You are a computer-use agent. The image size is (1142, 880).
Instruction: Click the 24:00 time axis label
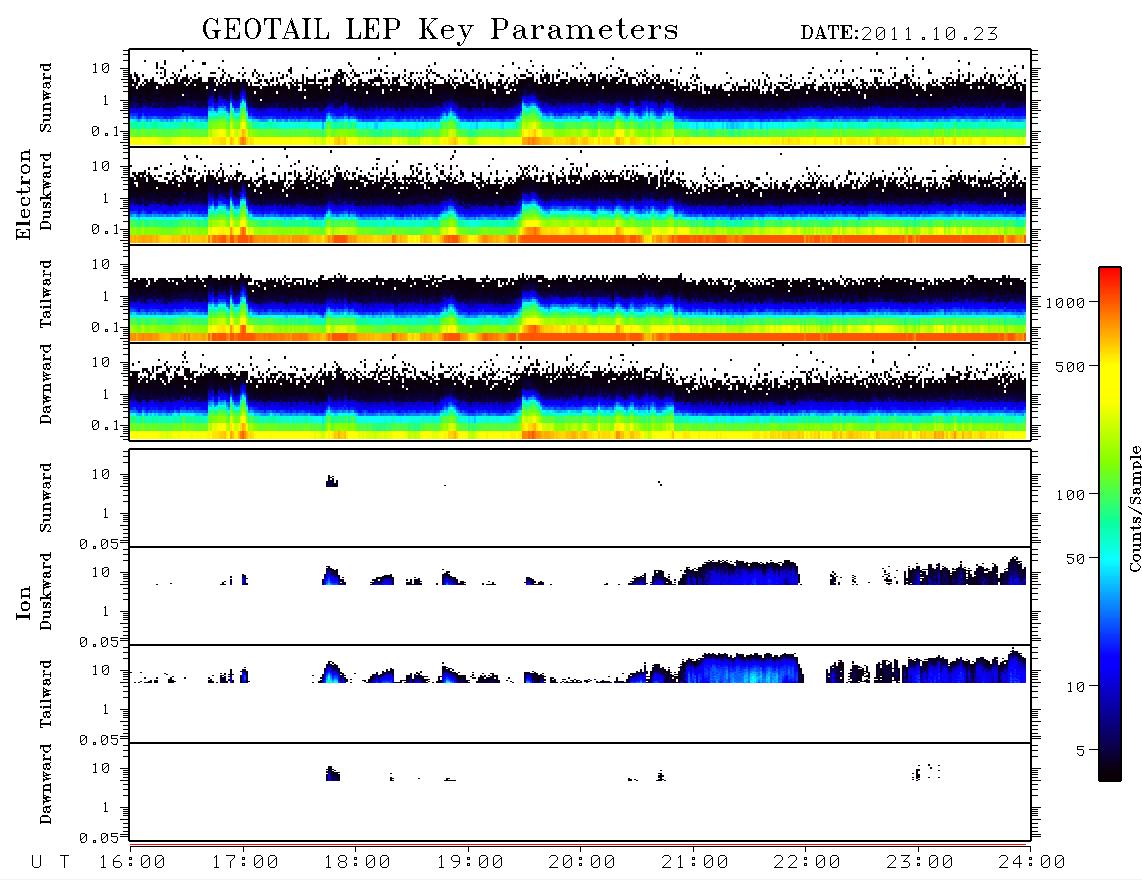1032,863
